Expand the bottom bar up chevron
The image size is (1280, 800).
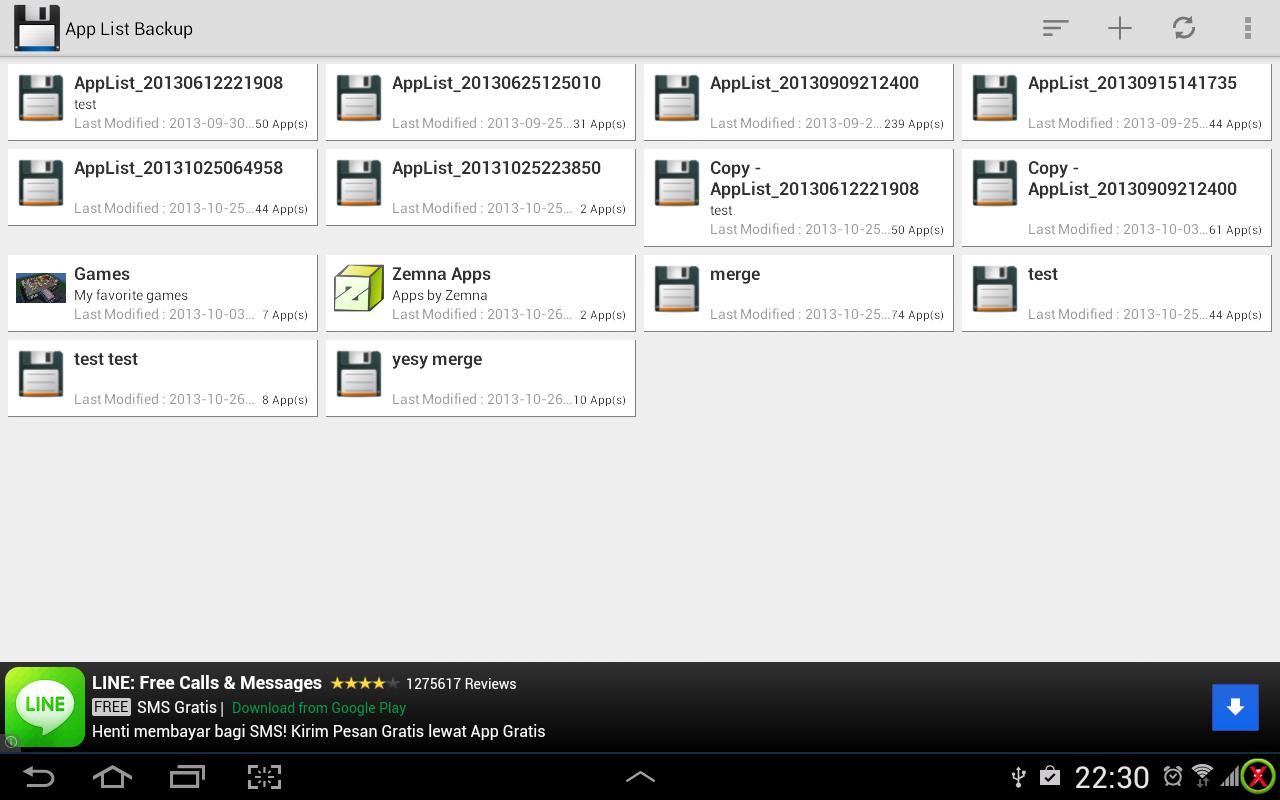click(640, 777)
